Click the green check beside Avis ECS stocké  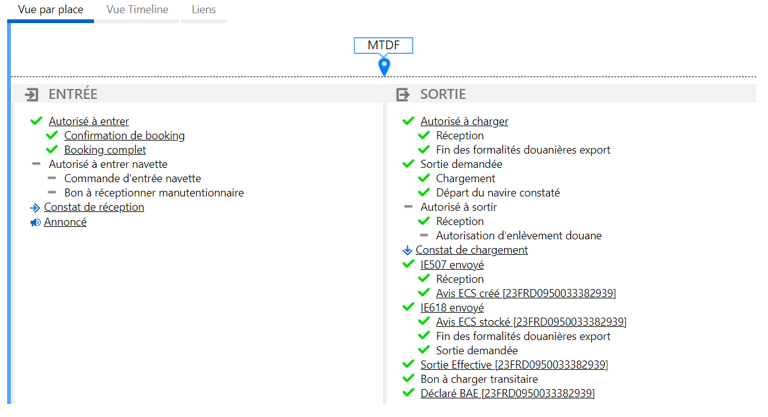point(424,321)
